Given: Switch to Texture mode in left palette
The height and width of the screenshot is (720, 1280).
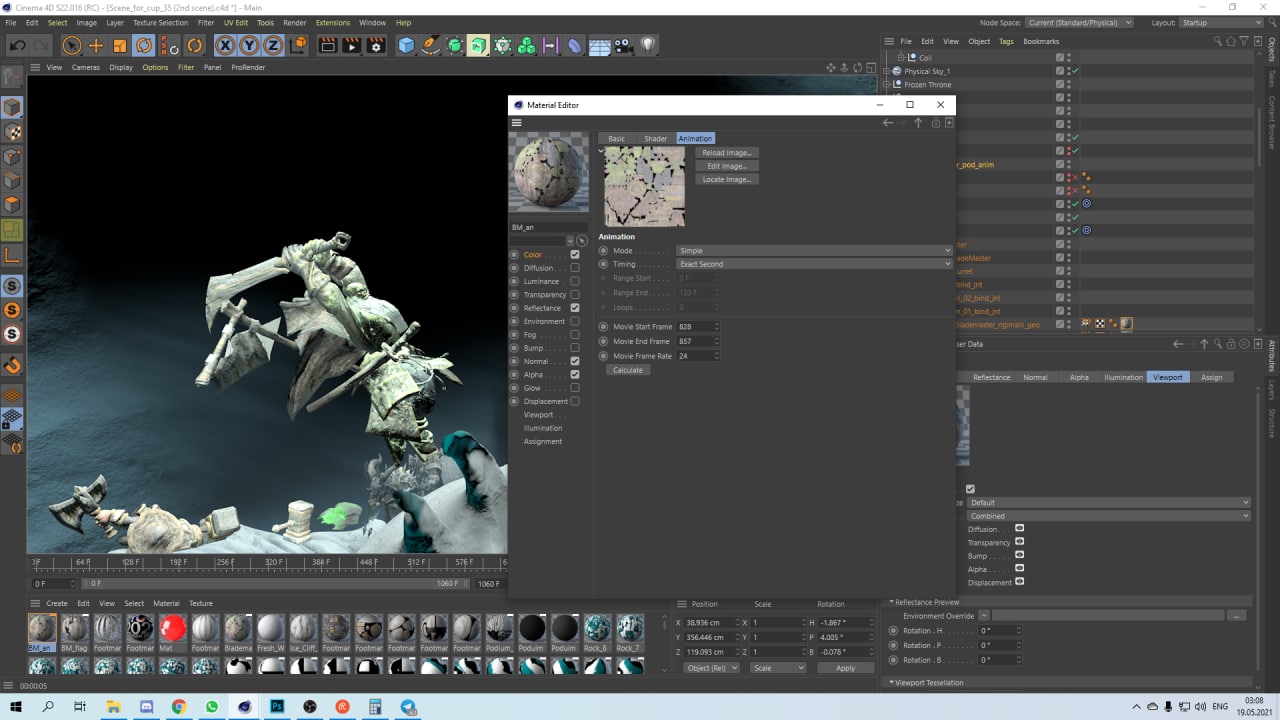Looking at the screenshot, I should pyautogui.click(x=12, y=132).
